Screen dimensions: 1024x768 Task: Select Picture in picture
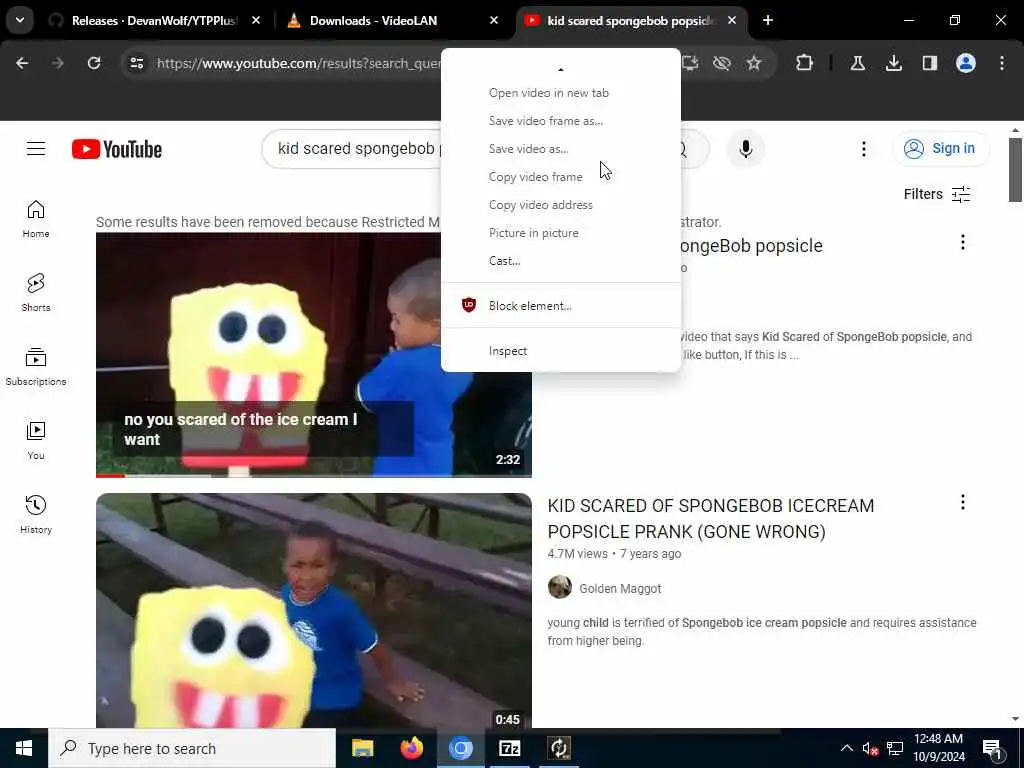560,233
